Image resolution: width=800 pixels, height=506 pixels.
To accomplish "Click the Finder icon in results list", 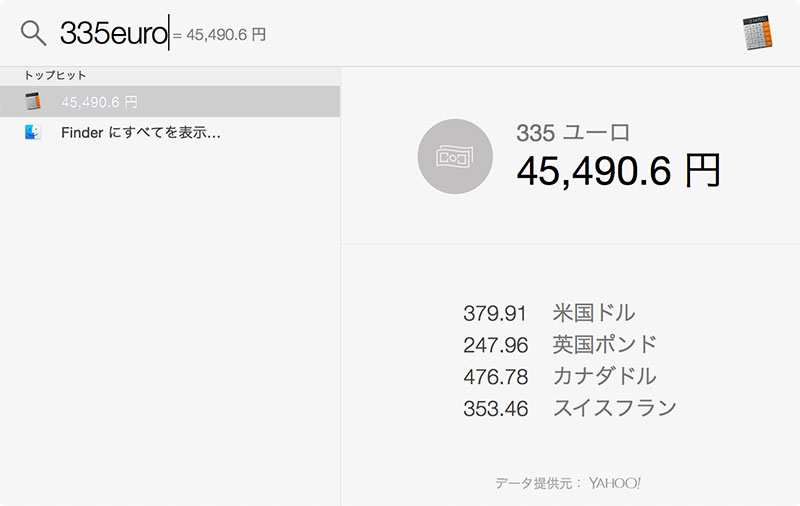I will pyautogui.click(x=33, y=133).
